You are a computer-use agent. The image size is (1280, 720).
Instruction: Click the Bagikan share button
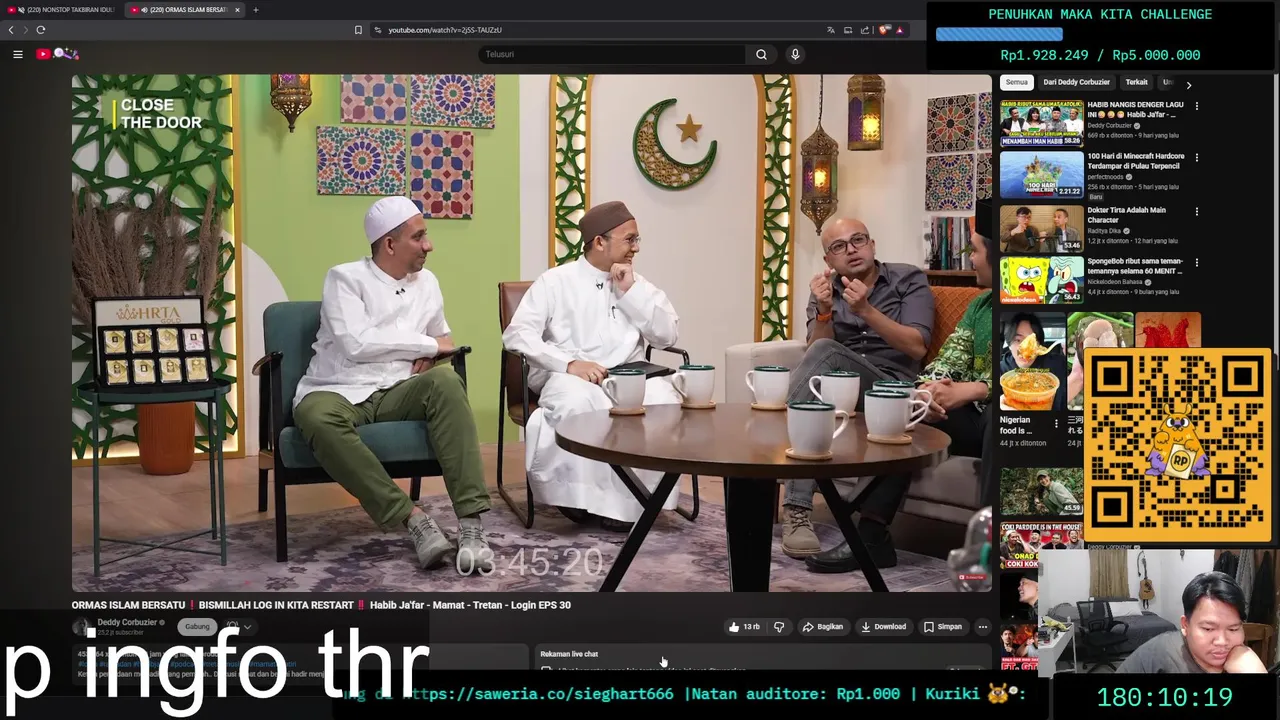[x=823, y=627]
